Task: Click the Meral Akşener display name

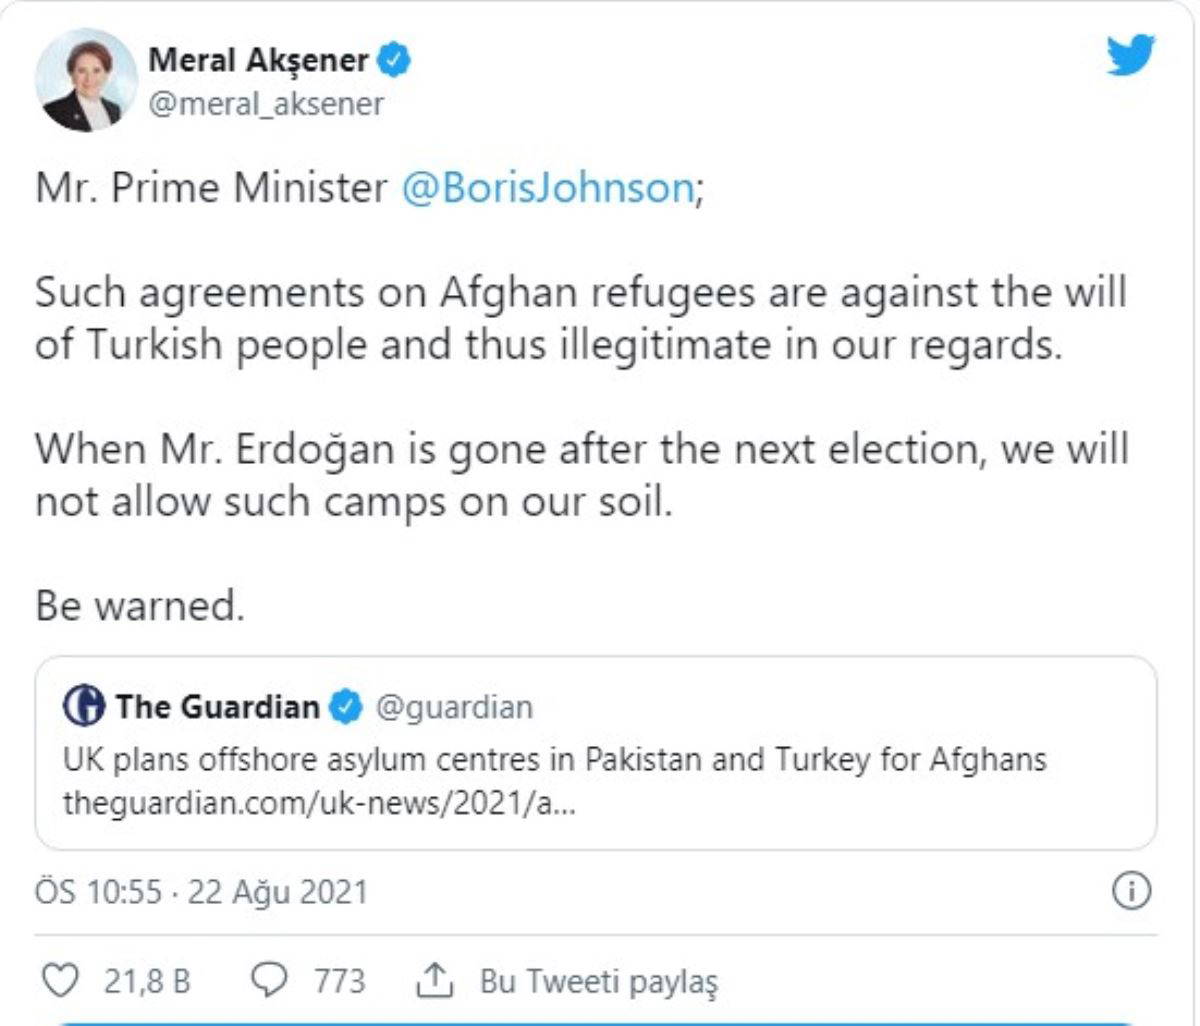Action: (x=258, y=60)
